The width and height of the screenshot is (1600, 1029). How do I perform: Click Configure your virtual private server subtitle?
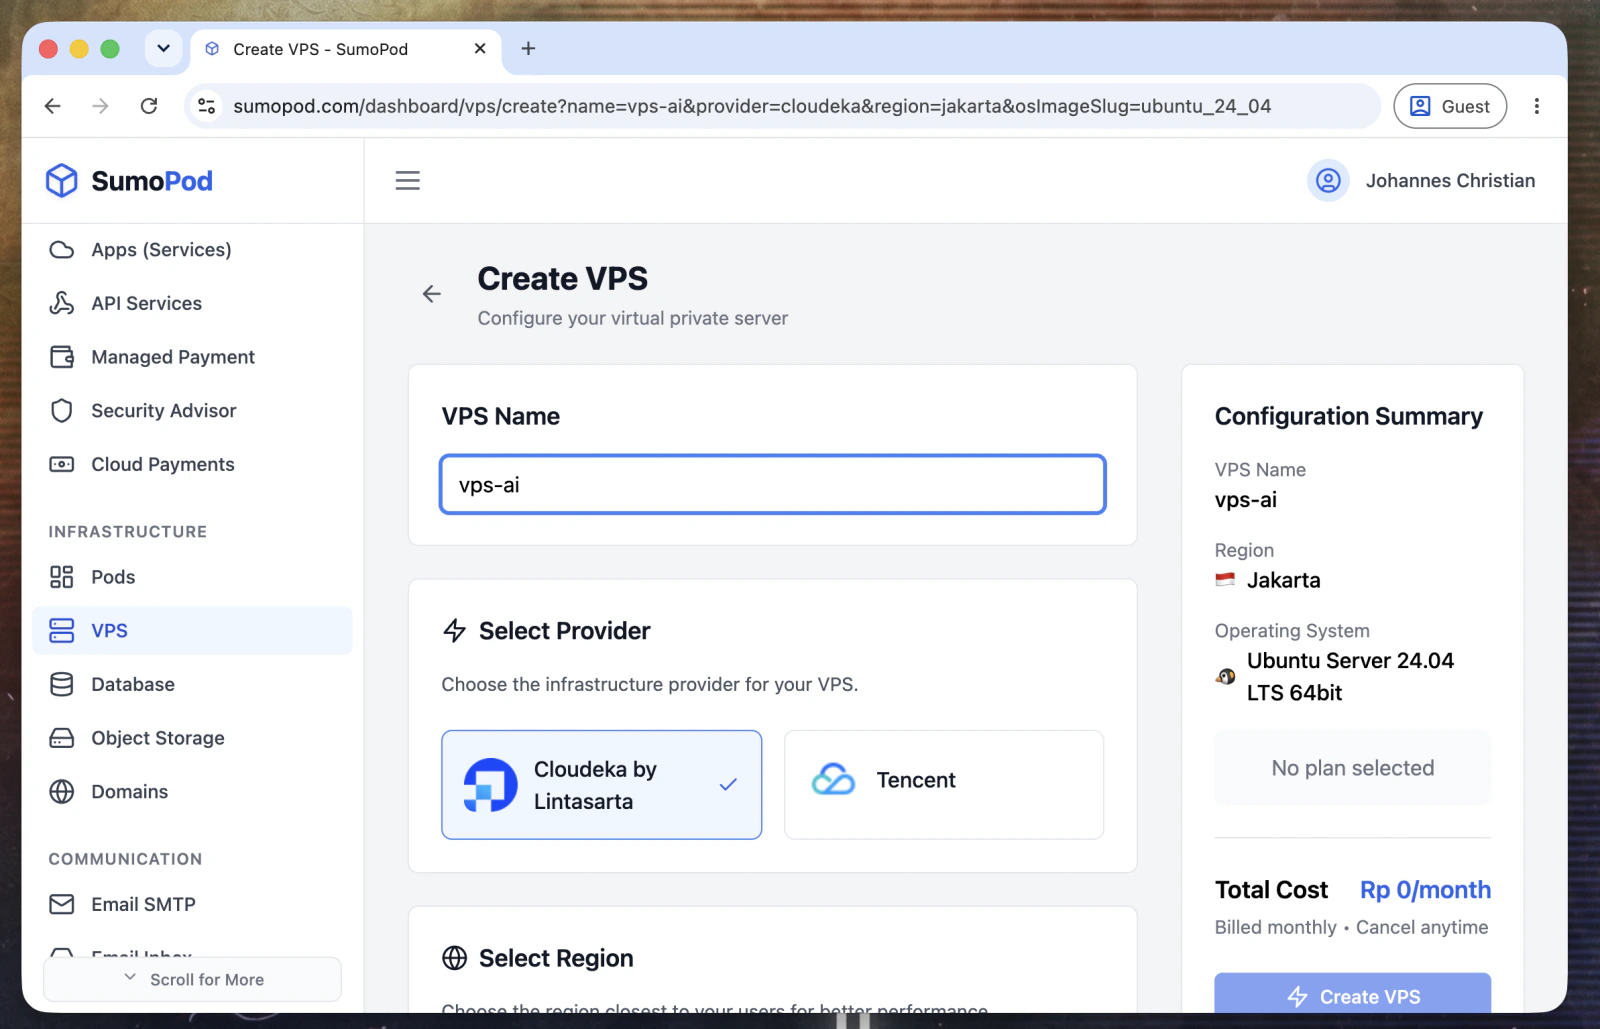click(x=633, y=318)
